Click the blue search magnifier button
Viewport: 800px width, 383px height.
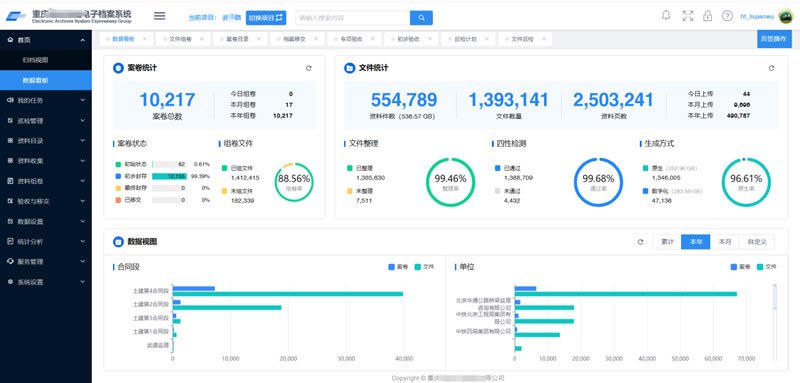click(x=421, y=18)
